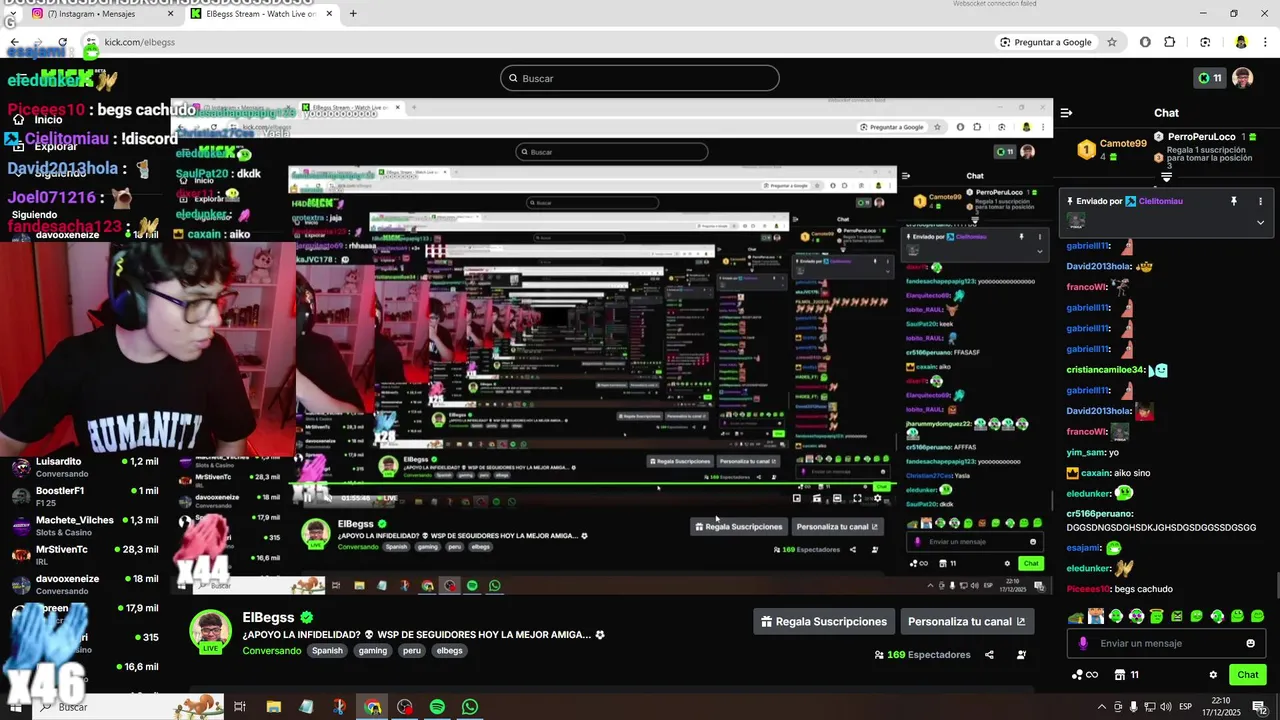The width and height of the screenshot is (1280, 720).
Task: Click caxain username in chat
Action: [1096, 473]
